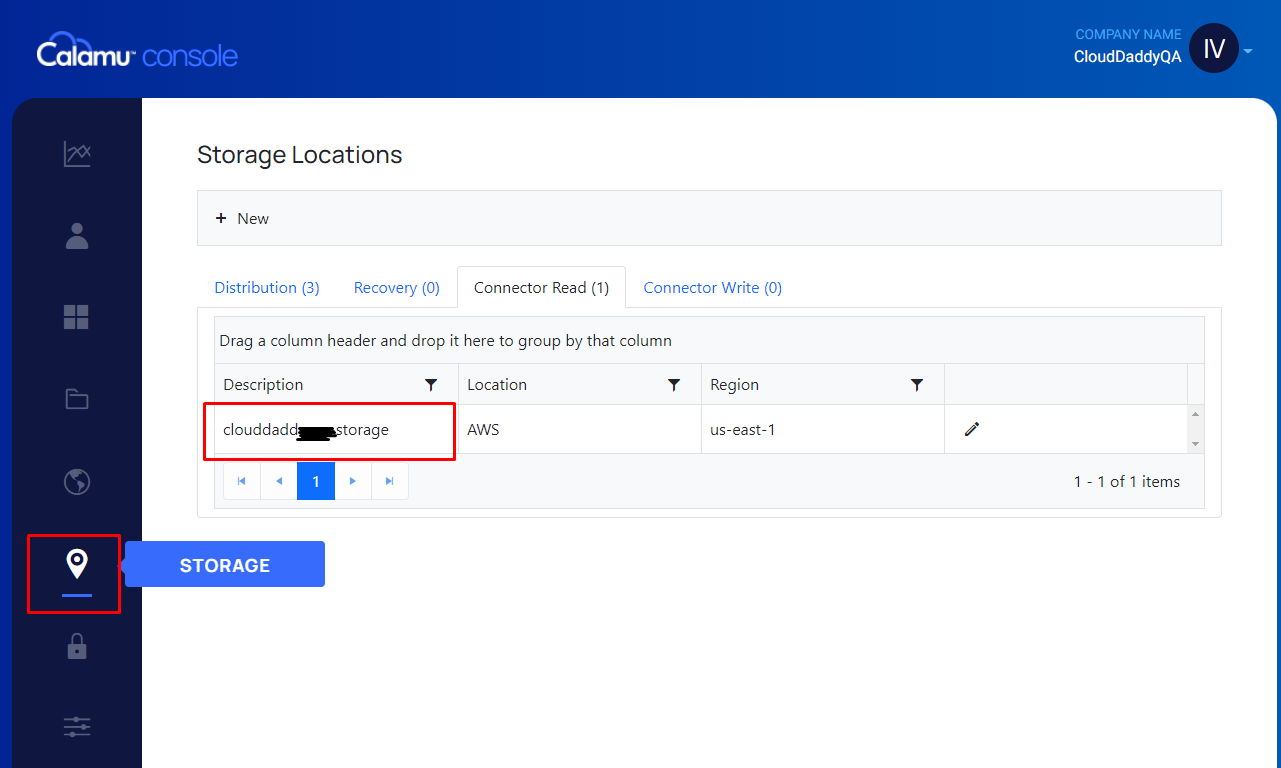Image resolution: width=1281 pixels, height=768 pixels.
Task: Click the IV user avatar
Action: pos(1214,49)
